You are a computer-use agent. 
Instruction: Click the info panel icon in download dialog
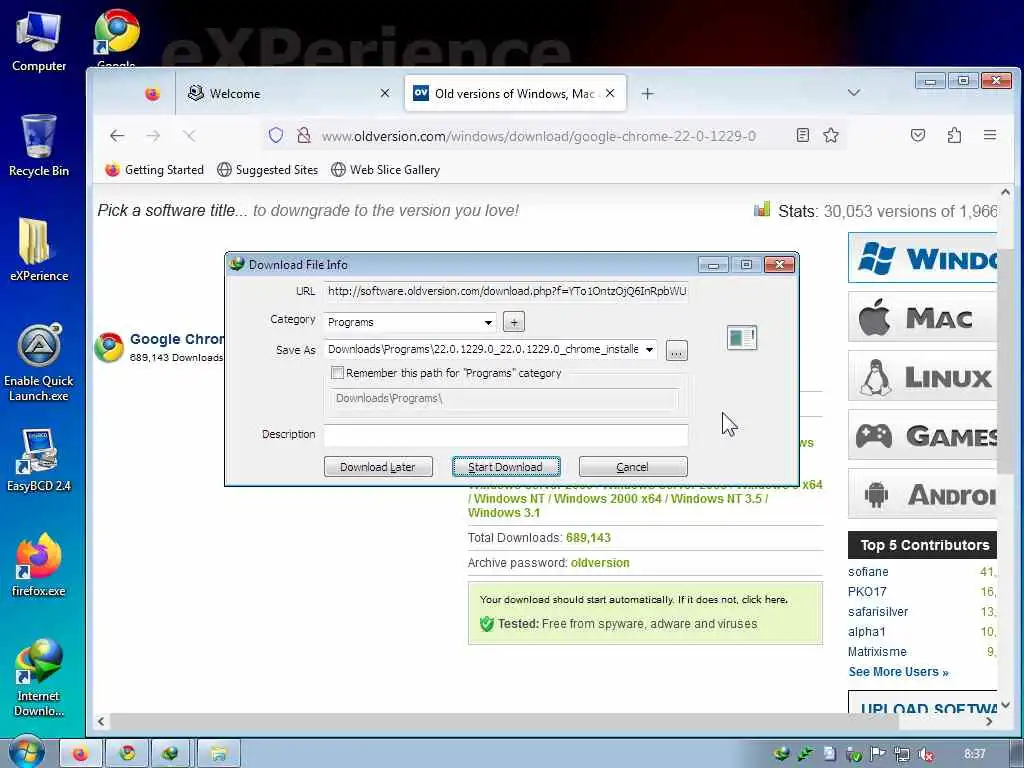pyautogui.click(x=742, y=338)
